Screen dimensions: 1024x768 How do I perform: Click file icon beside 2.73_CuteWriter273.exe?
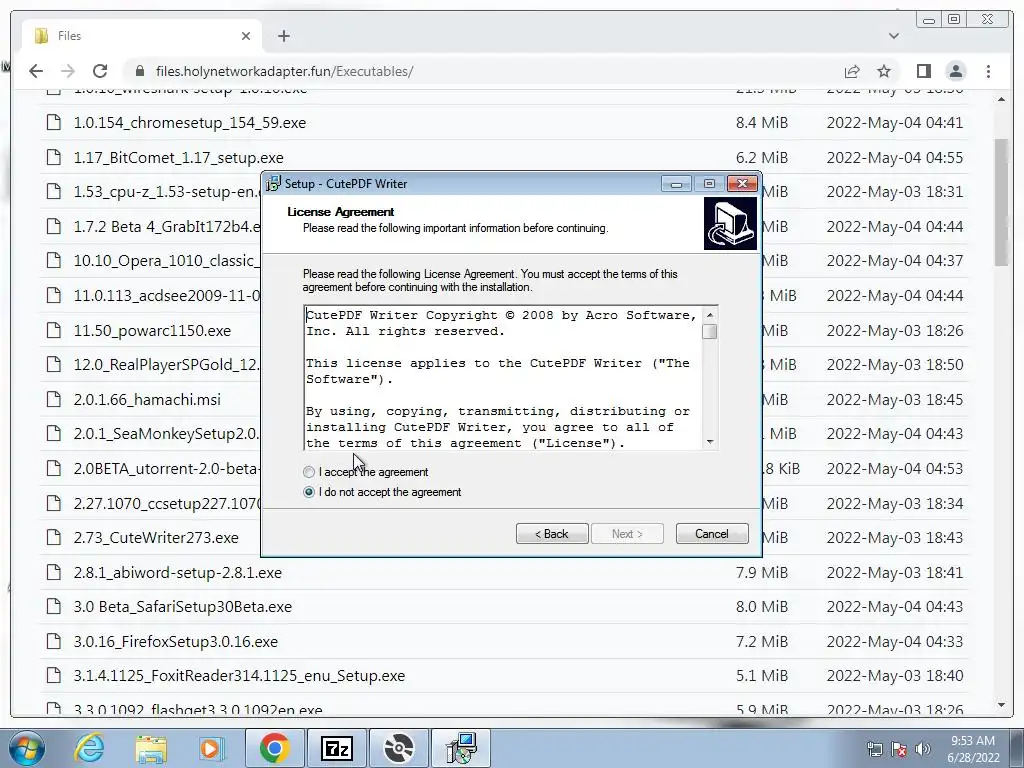point(54,537)
